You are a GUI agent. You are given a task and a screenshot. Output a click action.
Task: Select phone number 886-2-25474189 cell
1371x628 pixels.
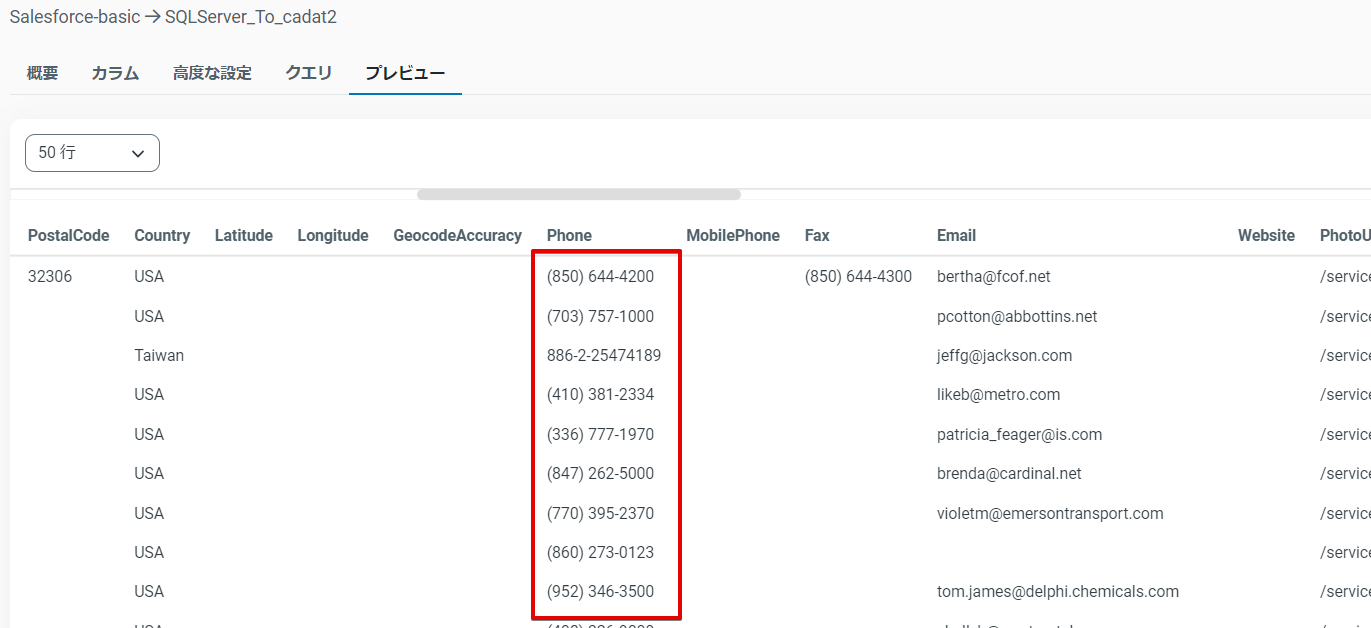(x=603, y=356)
